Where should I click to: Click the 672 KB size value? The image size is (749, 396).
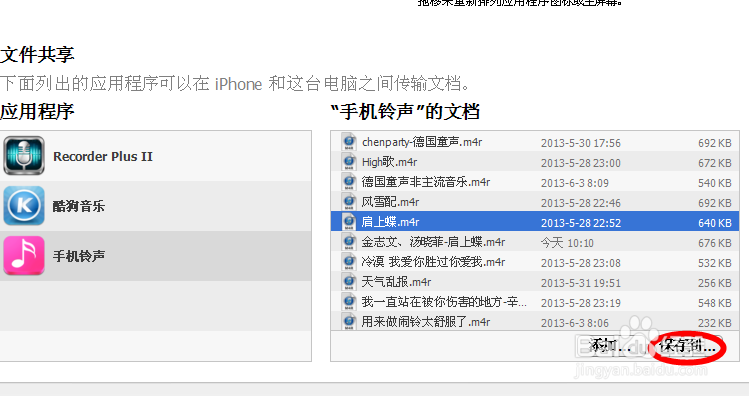715,163
